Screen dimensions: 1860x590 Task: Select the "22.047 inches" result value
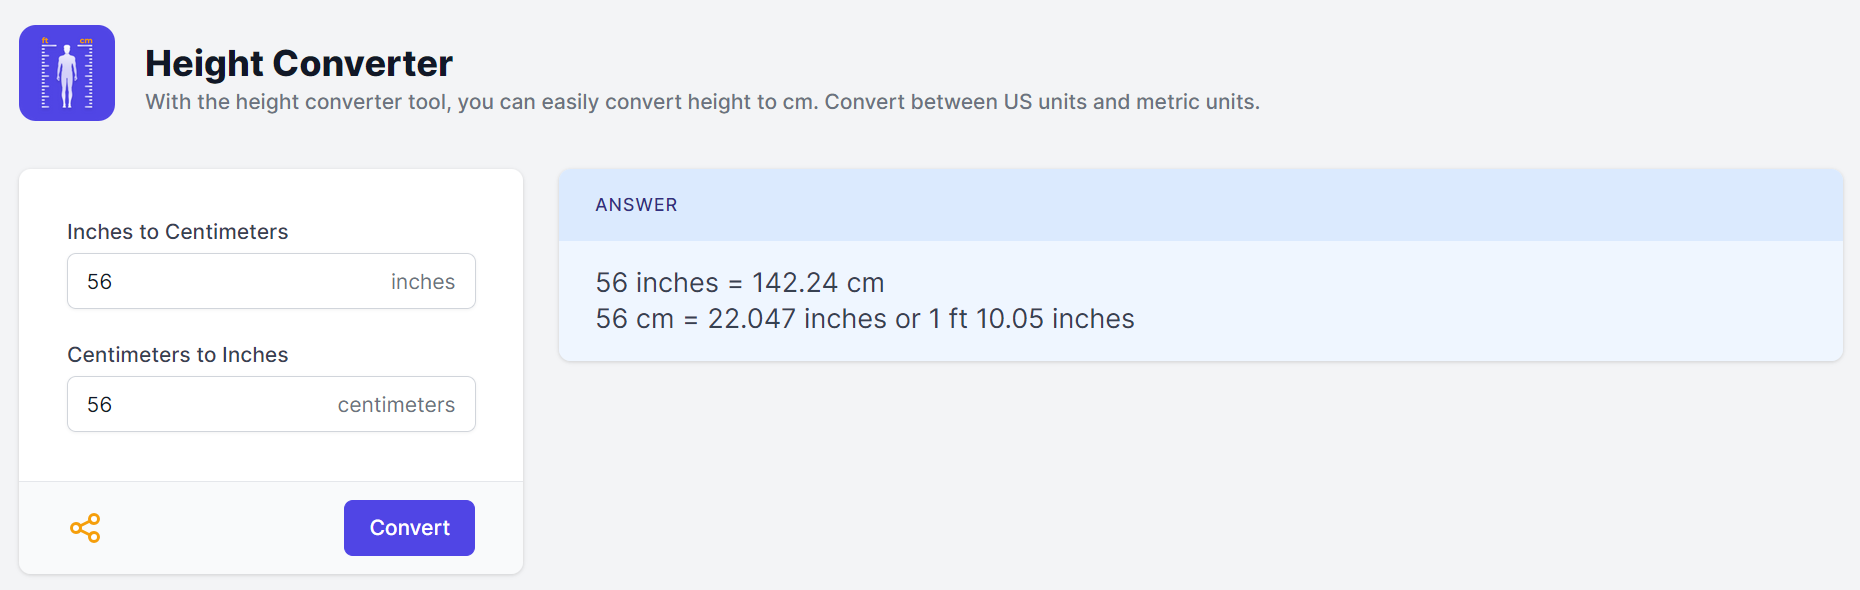797,319
